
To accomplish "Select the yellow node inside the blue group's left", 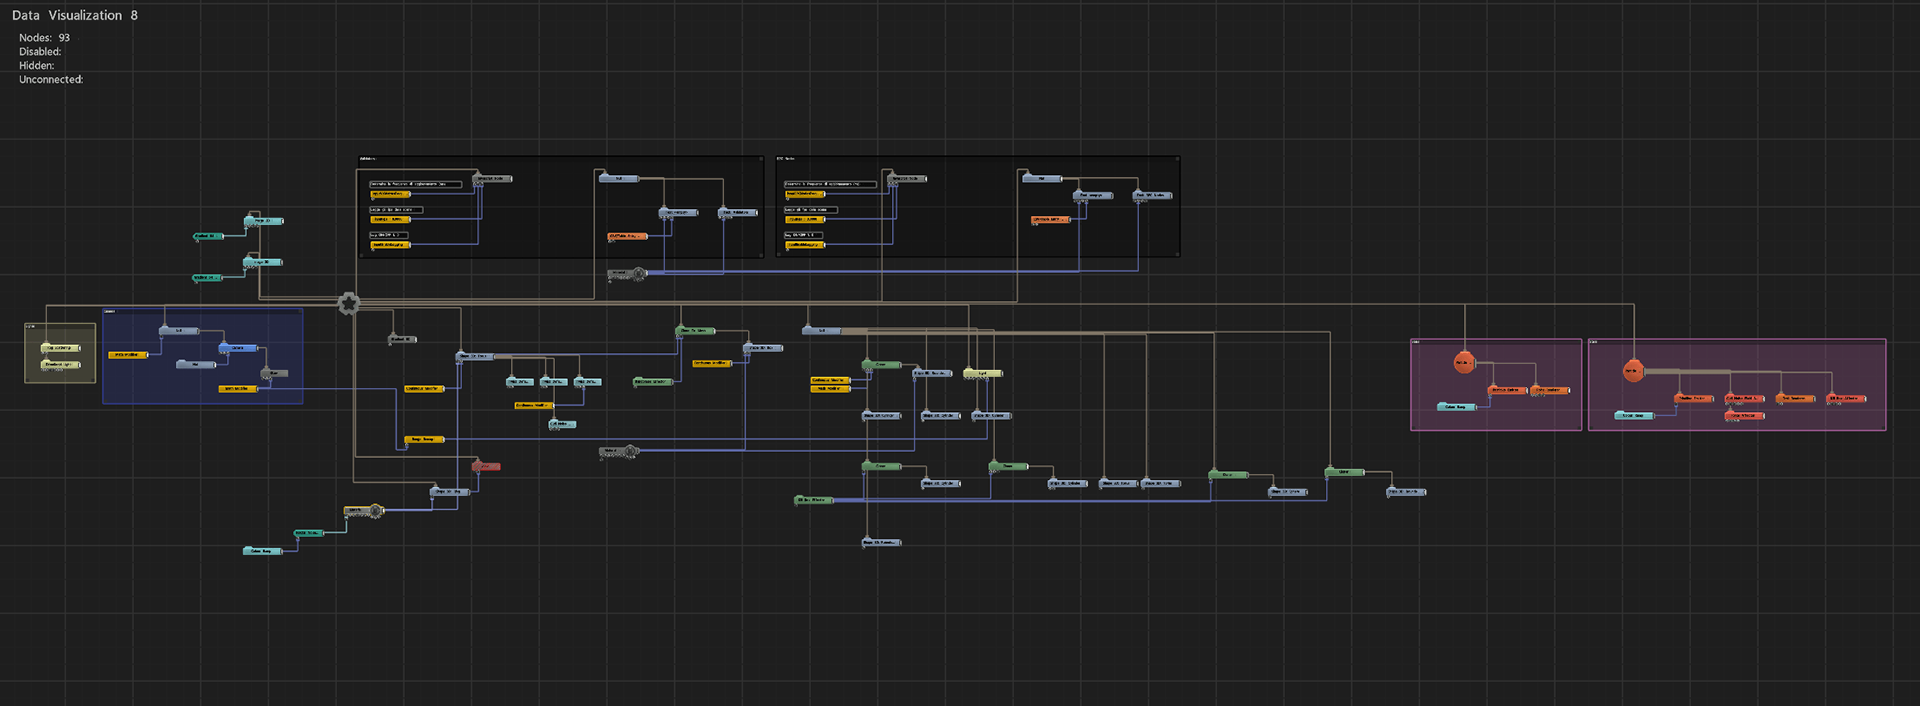I will pyautogui.click(x=128, y=355).
